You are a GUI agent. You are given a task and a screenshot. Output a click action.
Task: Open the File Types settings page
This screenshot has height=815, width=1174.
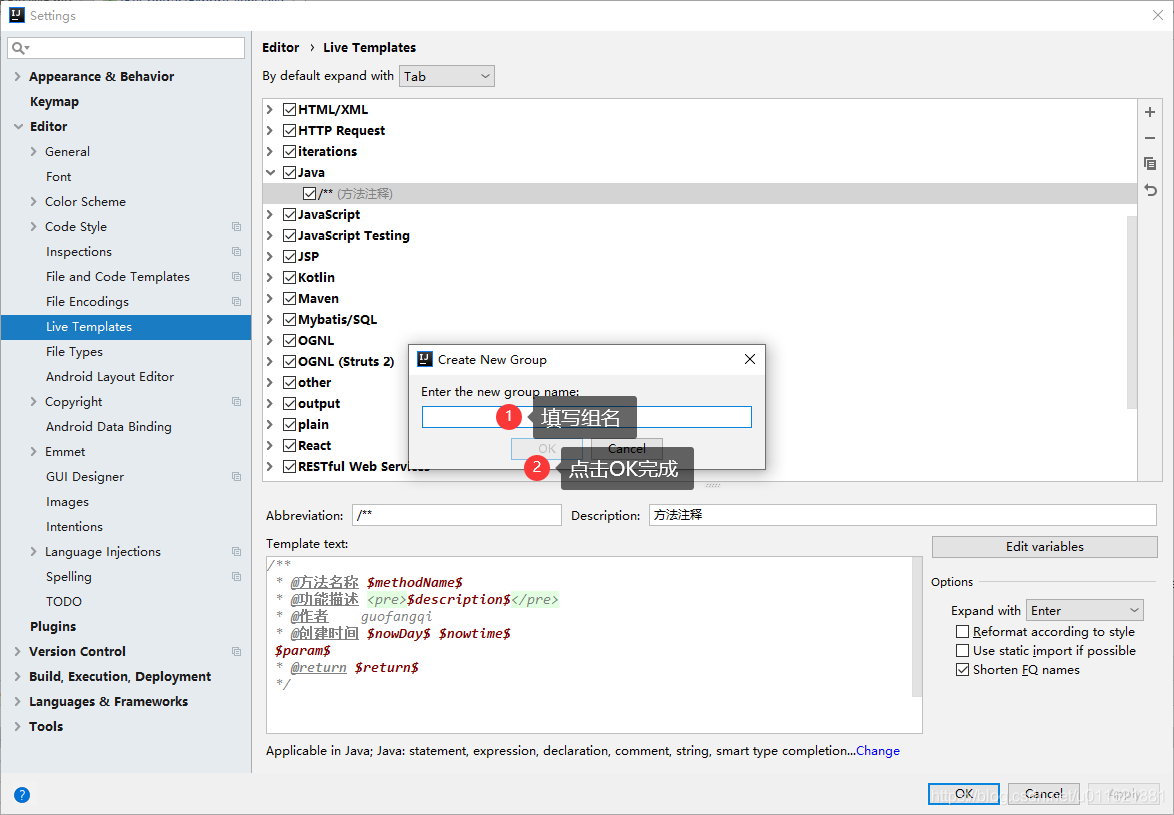pyautogui.click(x=74, y=352)
